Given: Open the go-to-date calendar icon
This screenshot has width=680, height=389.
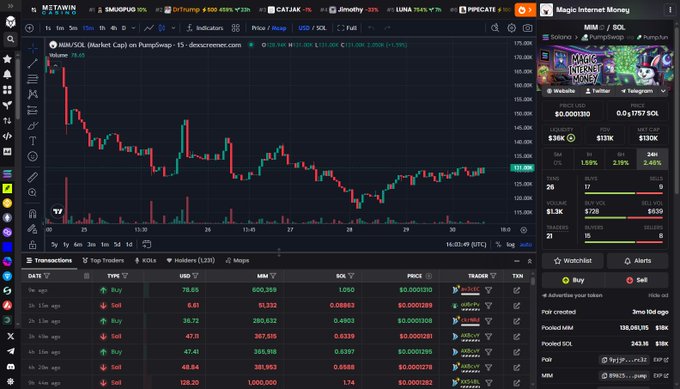Looking at the screenshot, I should (147, 244).
